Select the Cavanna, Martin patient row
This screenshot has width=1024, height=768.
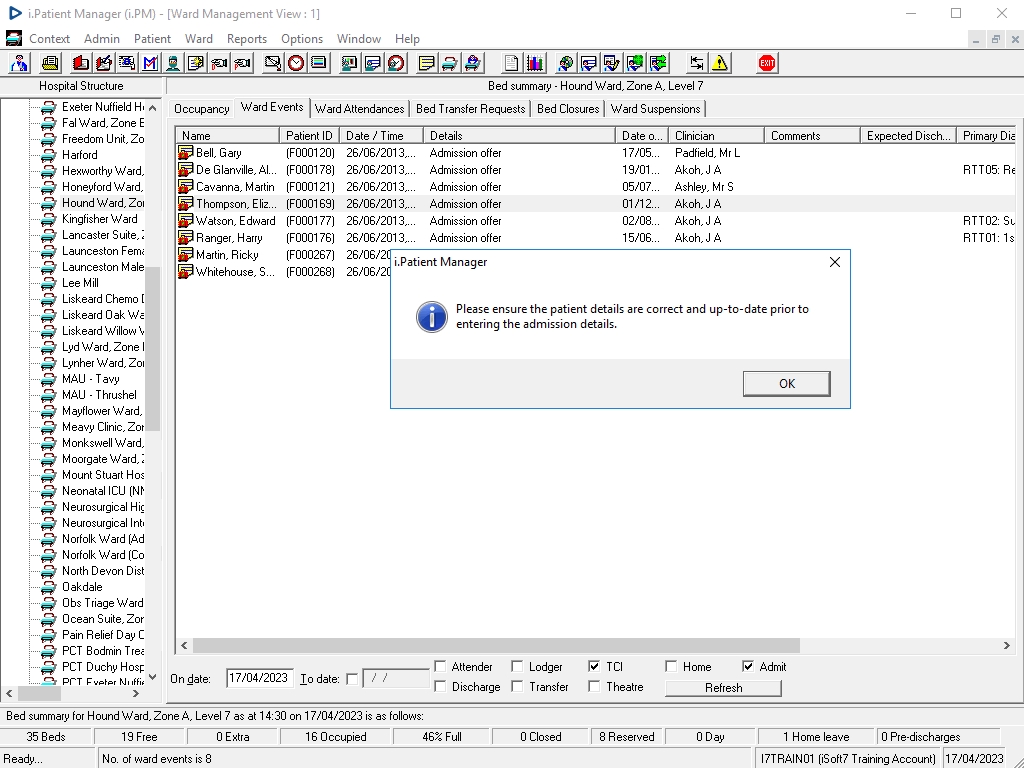595,187
